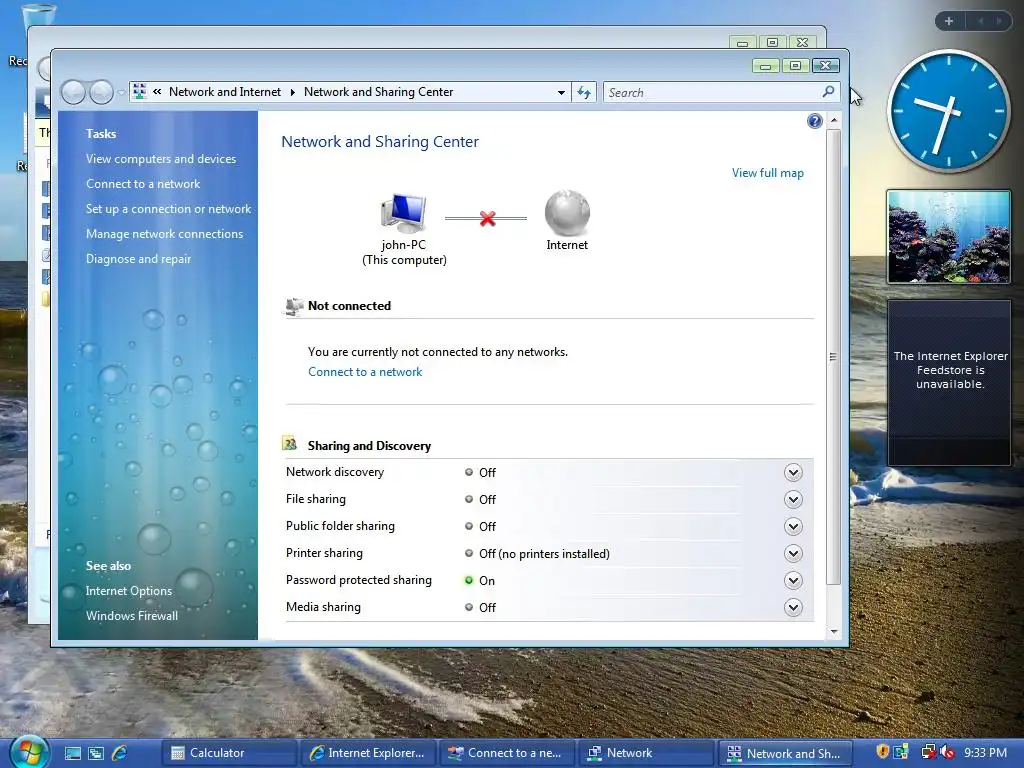Click the monitor-shaped tray icon beside the shield
The height and width of the screenshot is (768, 1024).
click(901, 752)
